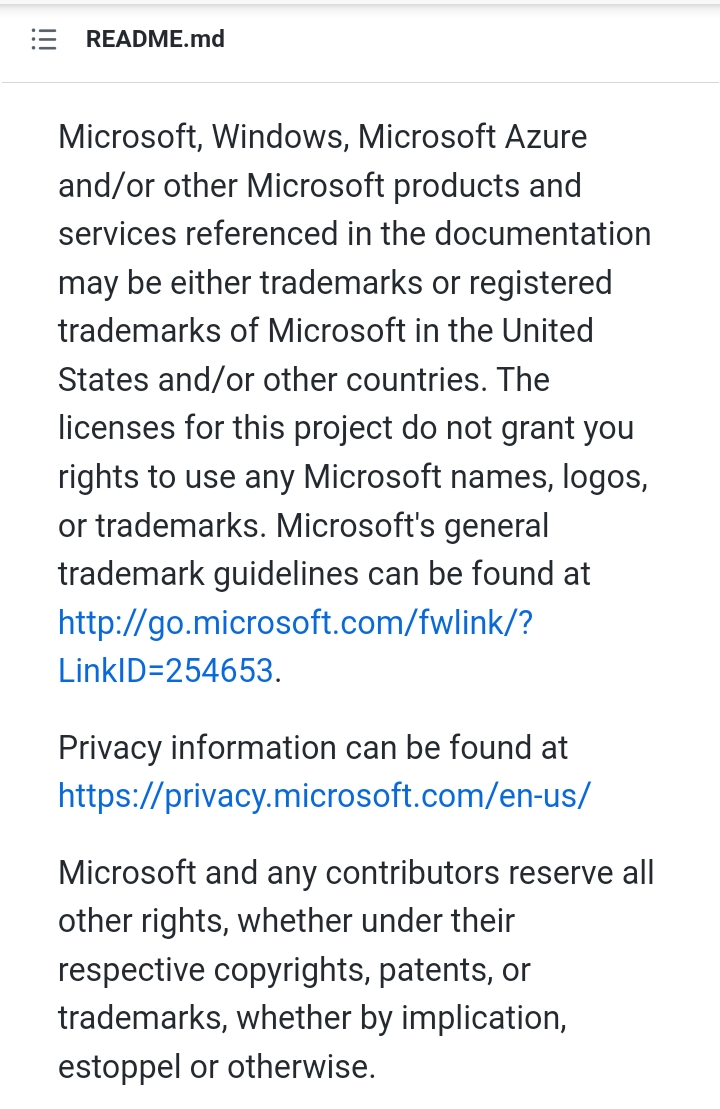Screen dimensions: 720x1109
Task: Click the line 'rights to use any Microsoft names, logos,'
Action: tap(352, 477)
